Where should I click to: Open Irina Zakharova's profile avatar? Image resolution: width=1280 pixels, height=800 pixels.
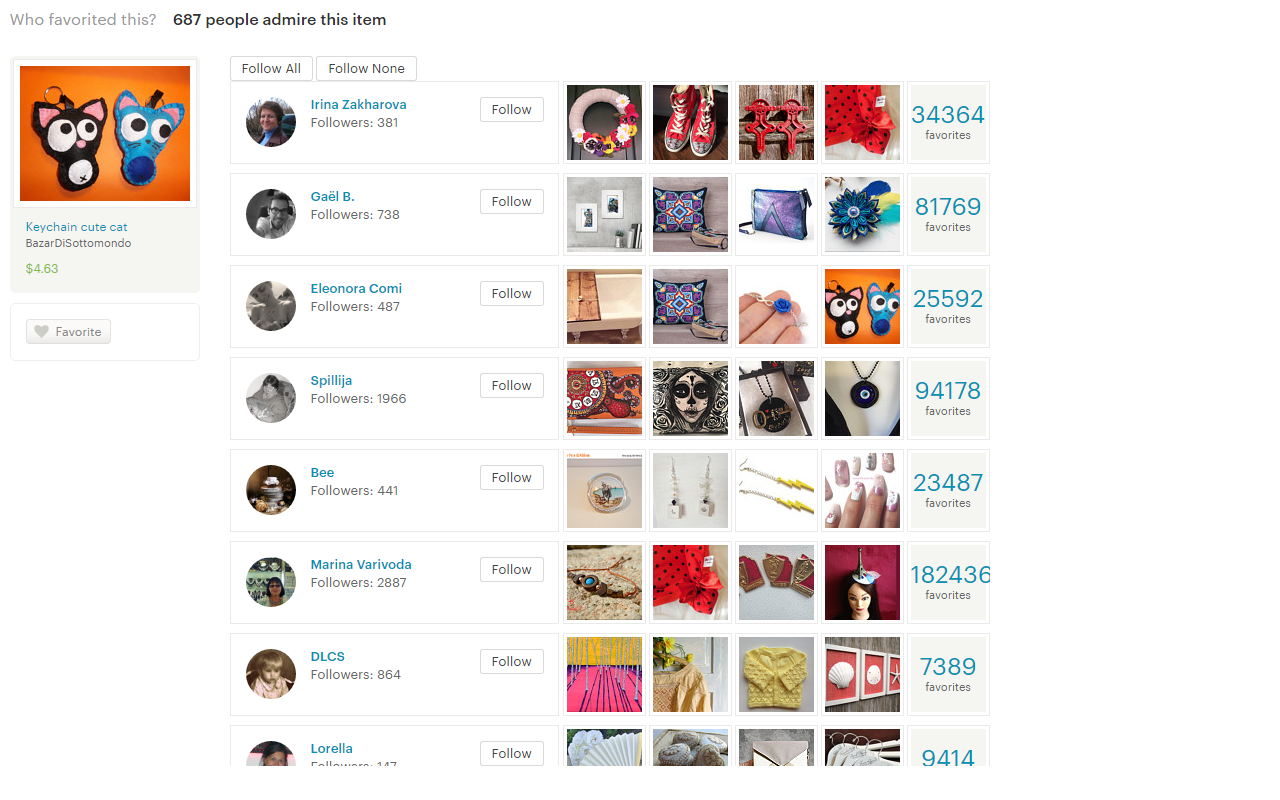click(x=271, y=122)
